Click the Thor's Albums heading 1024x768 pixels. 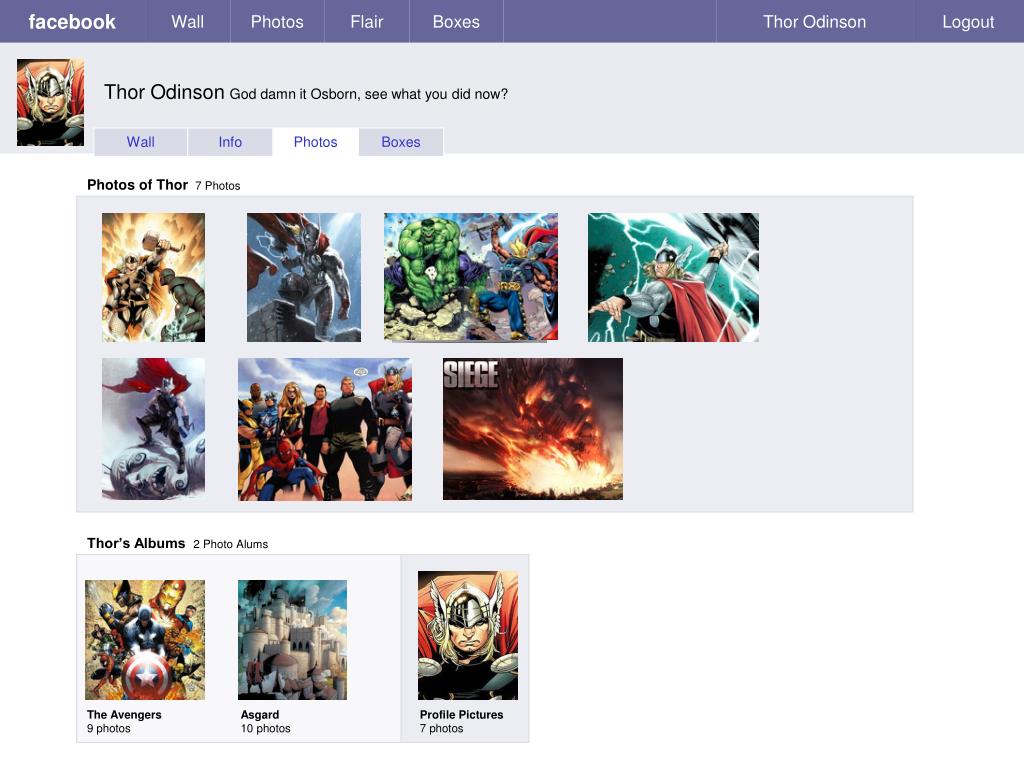pos(136,543)
